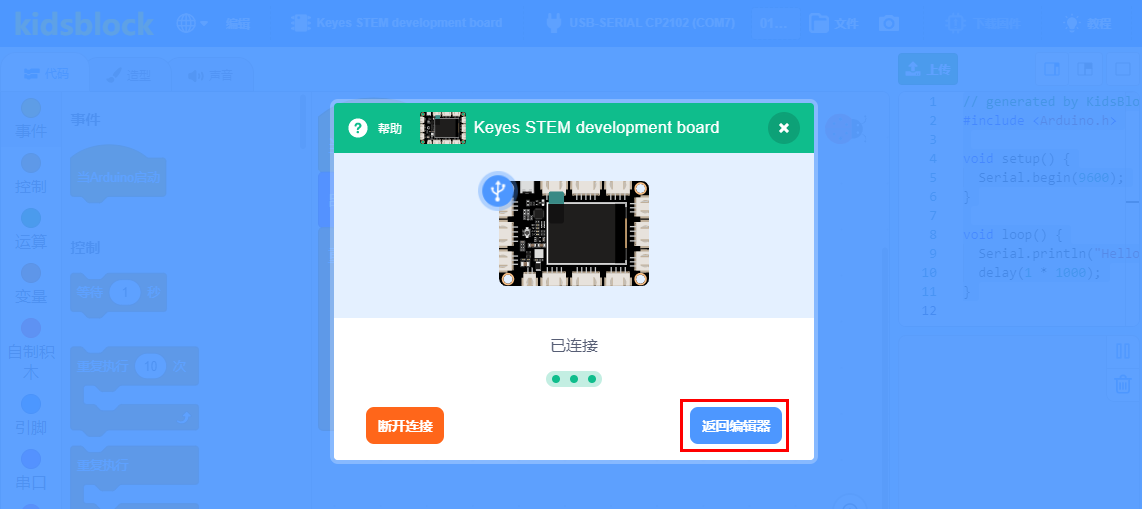Viewport: 1142px width, 509px height.
Task: Click code line void loop() {
Action: (1012, 235)
